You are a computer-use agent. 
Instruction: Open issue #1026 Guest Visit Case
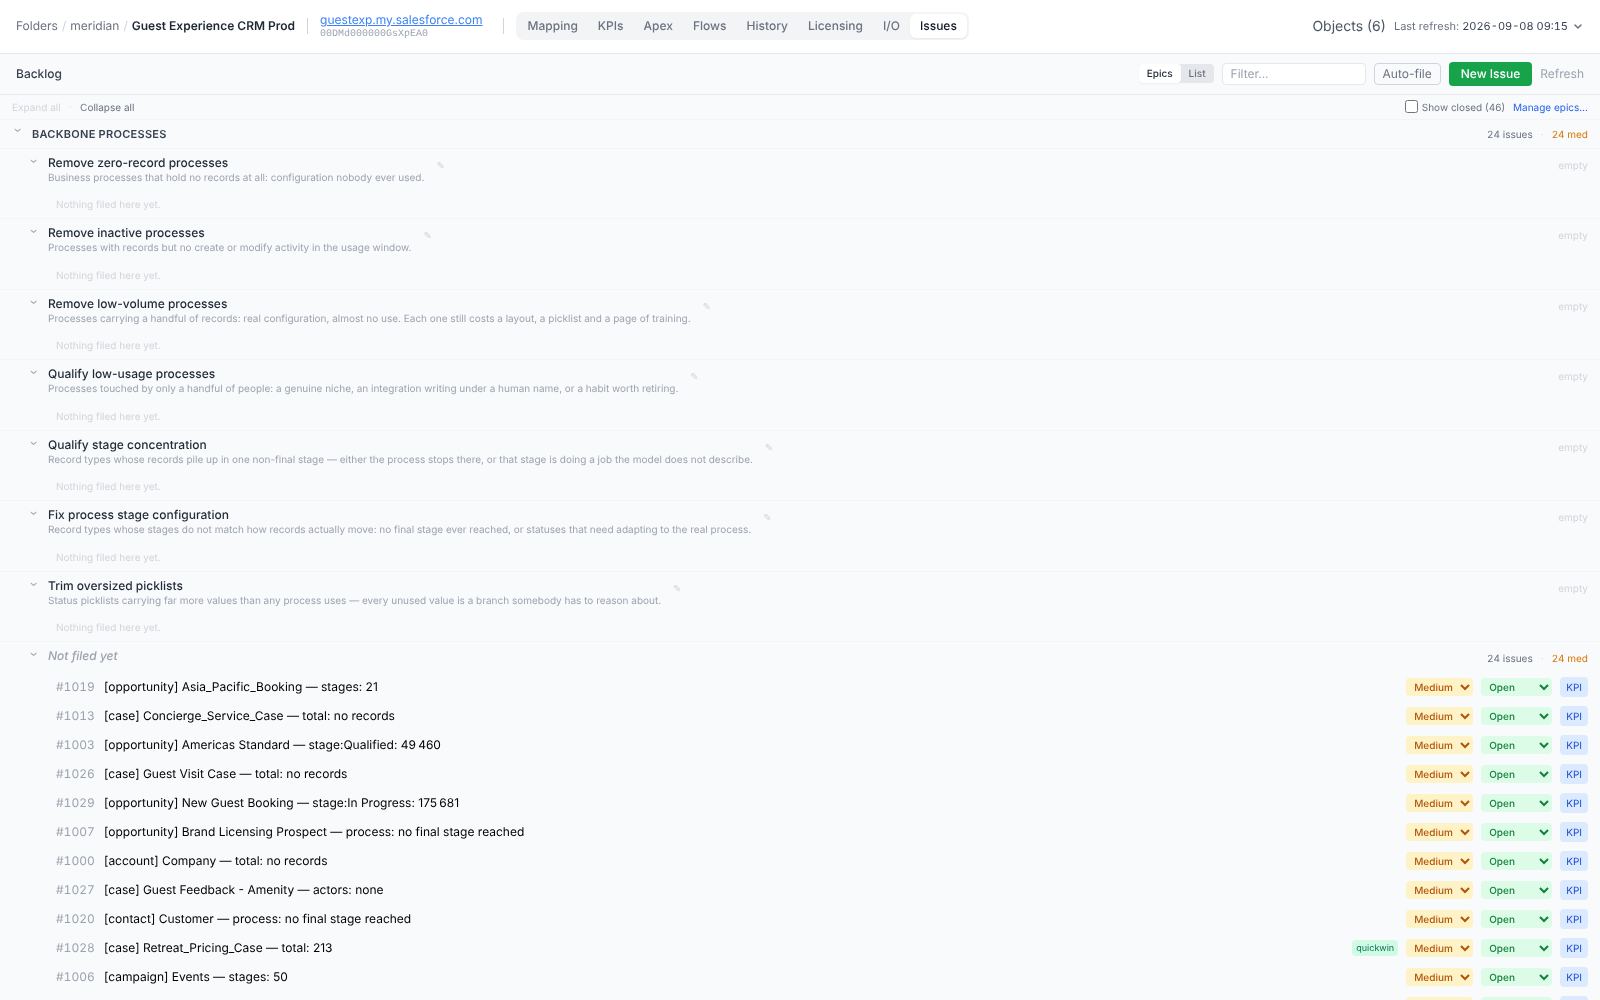coord(225,774)
